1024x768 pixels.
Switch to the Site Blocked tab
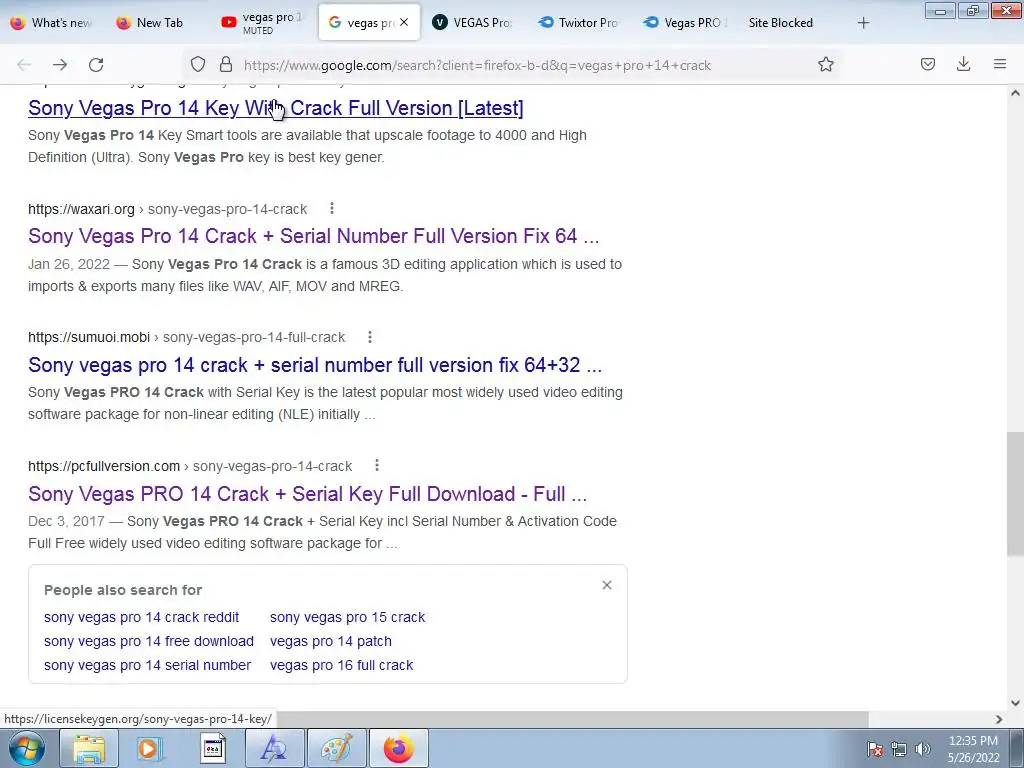pos(780,23)
